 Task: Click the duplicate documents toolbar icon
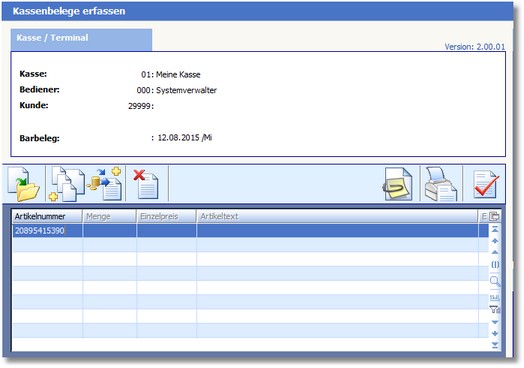click(67, 185)
